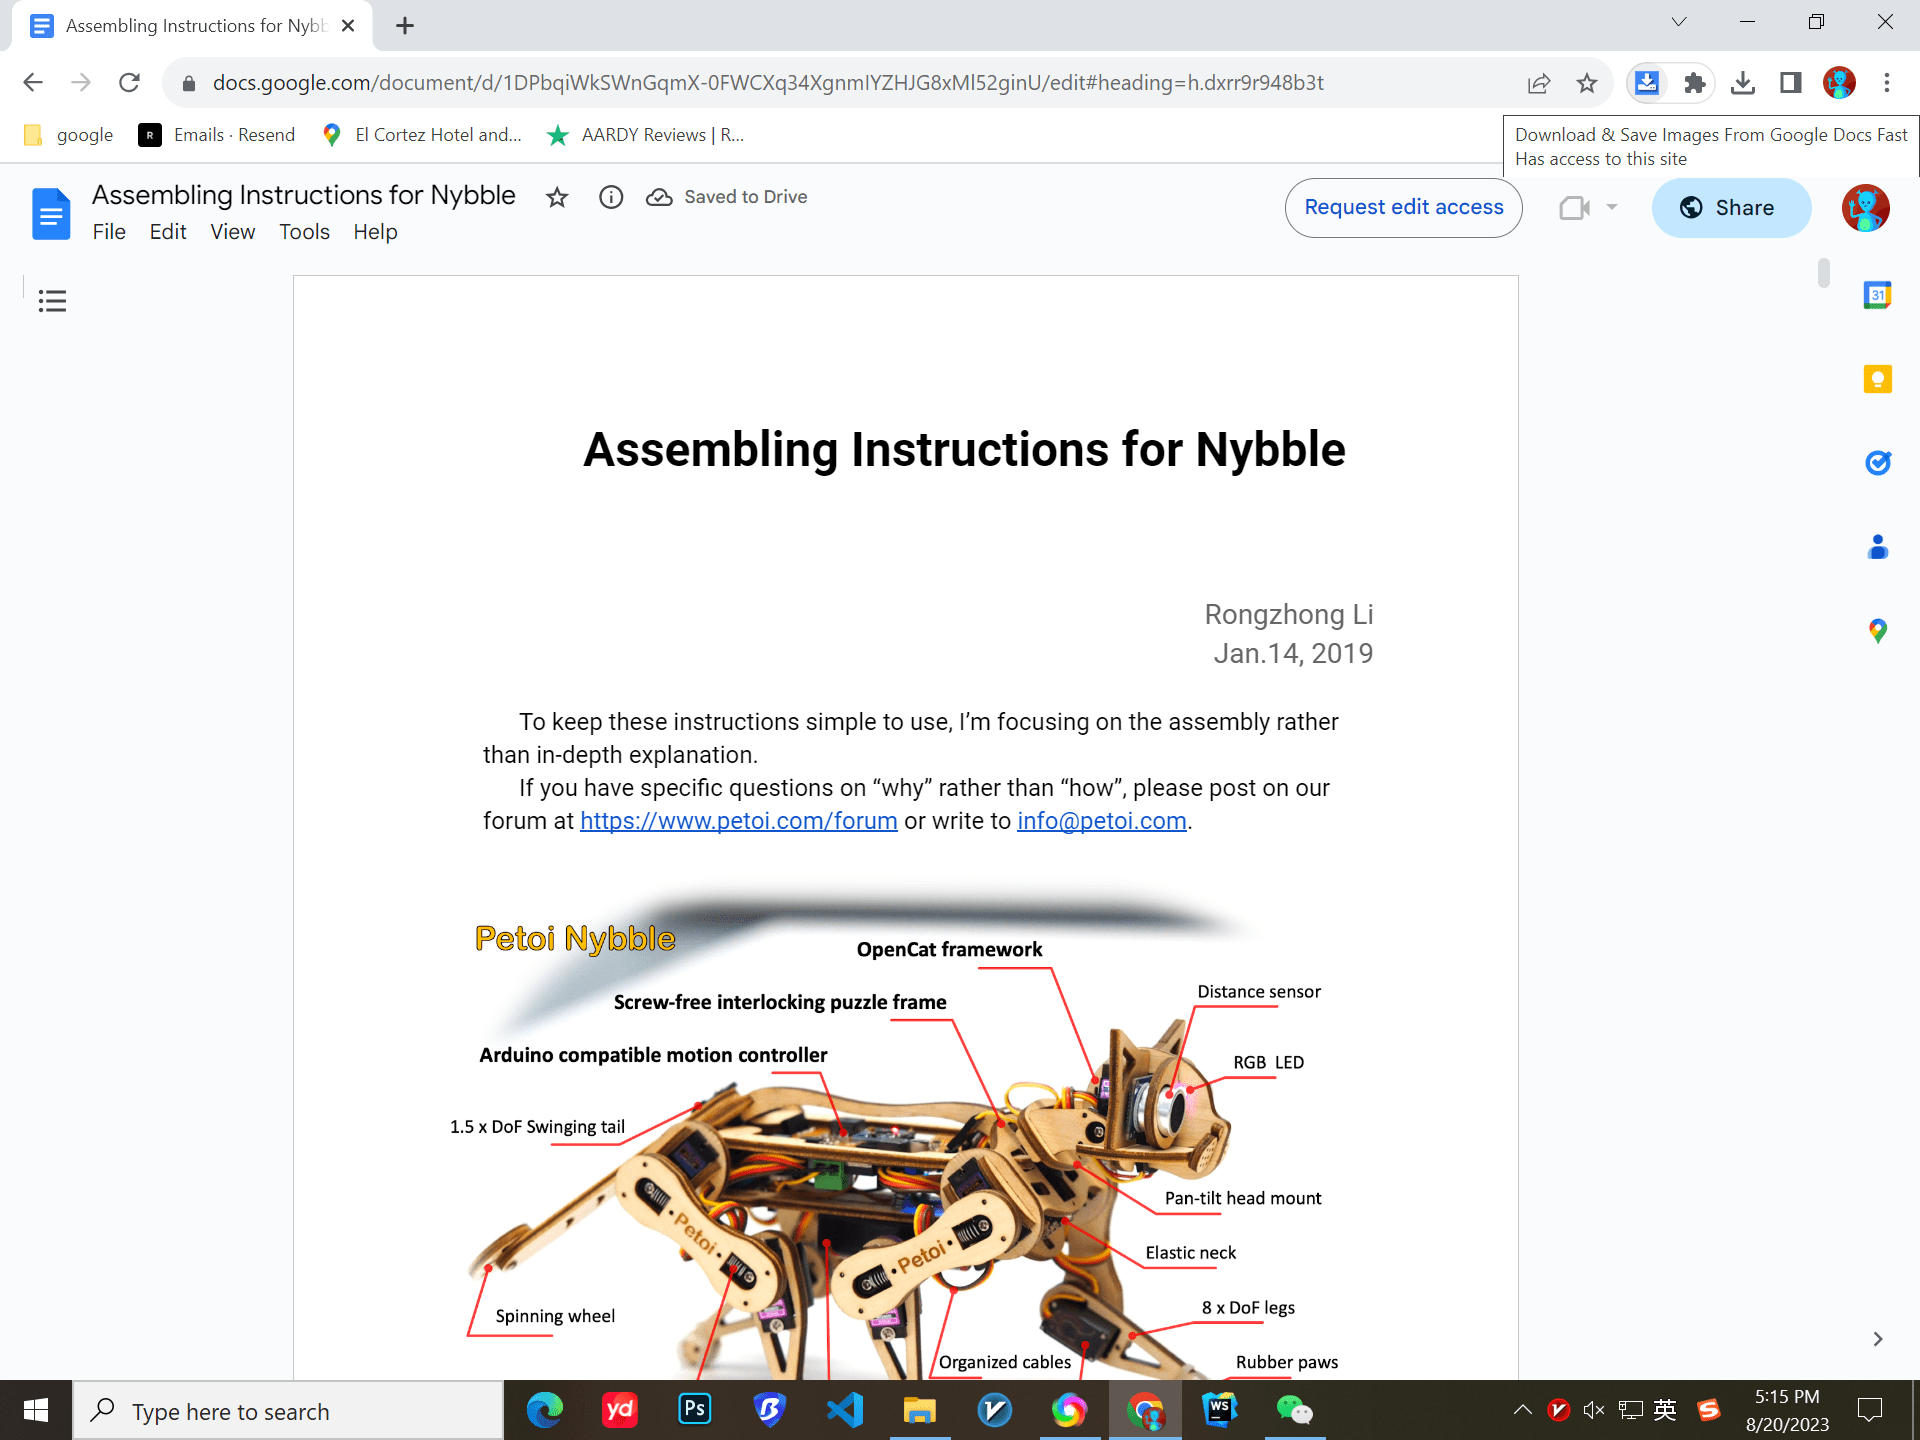The image size is (1920, 1440).
Task: Open document details info icon
Action: pos(611,197)
